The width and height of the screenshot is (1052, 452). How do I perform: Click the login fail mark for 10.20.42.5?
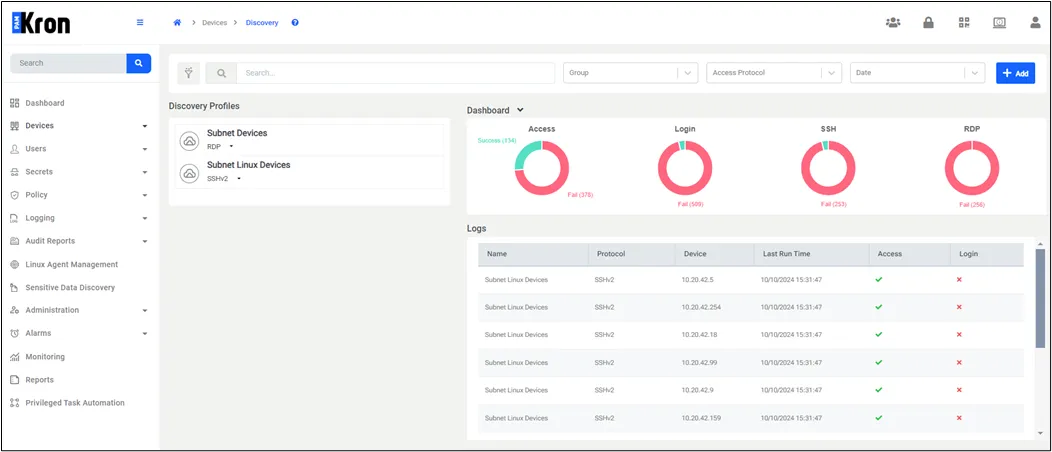959,280
